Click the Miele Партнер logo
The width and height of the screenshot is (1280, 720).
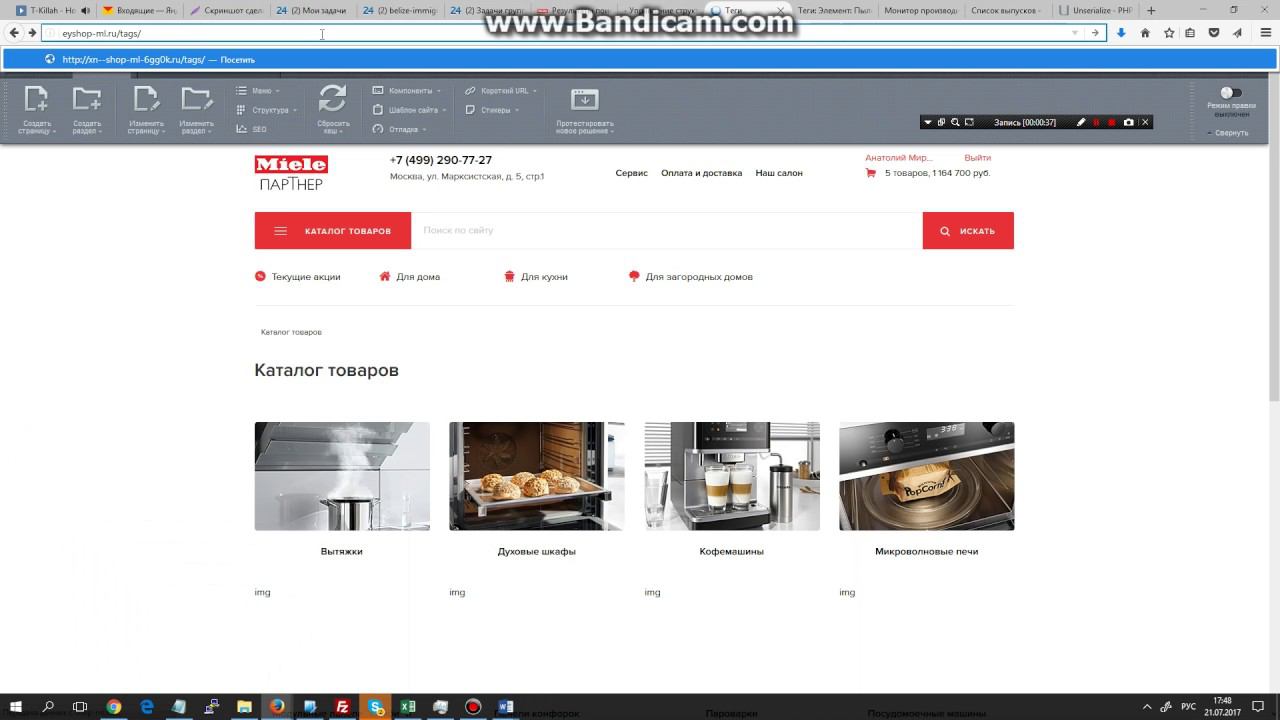291,173
